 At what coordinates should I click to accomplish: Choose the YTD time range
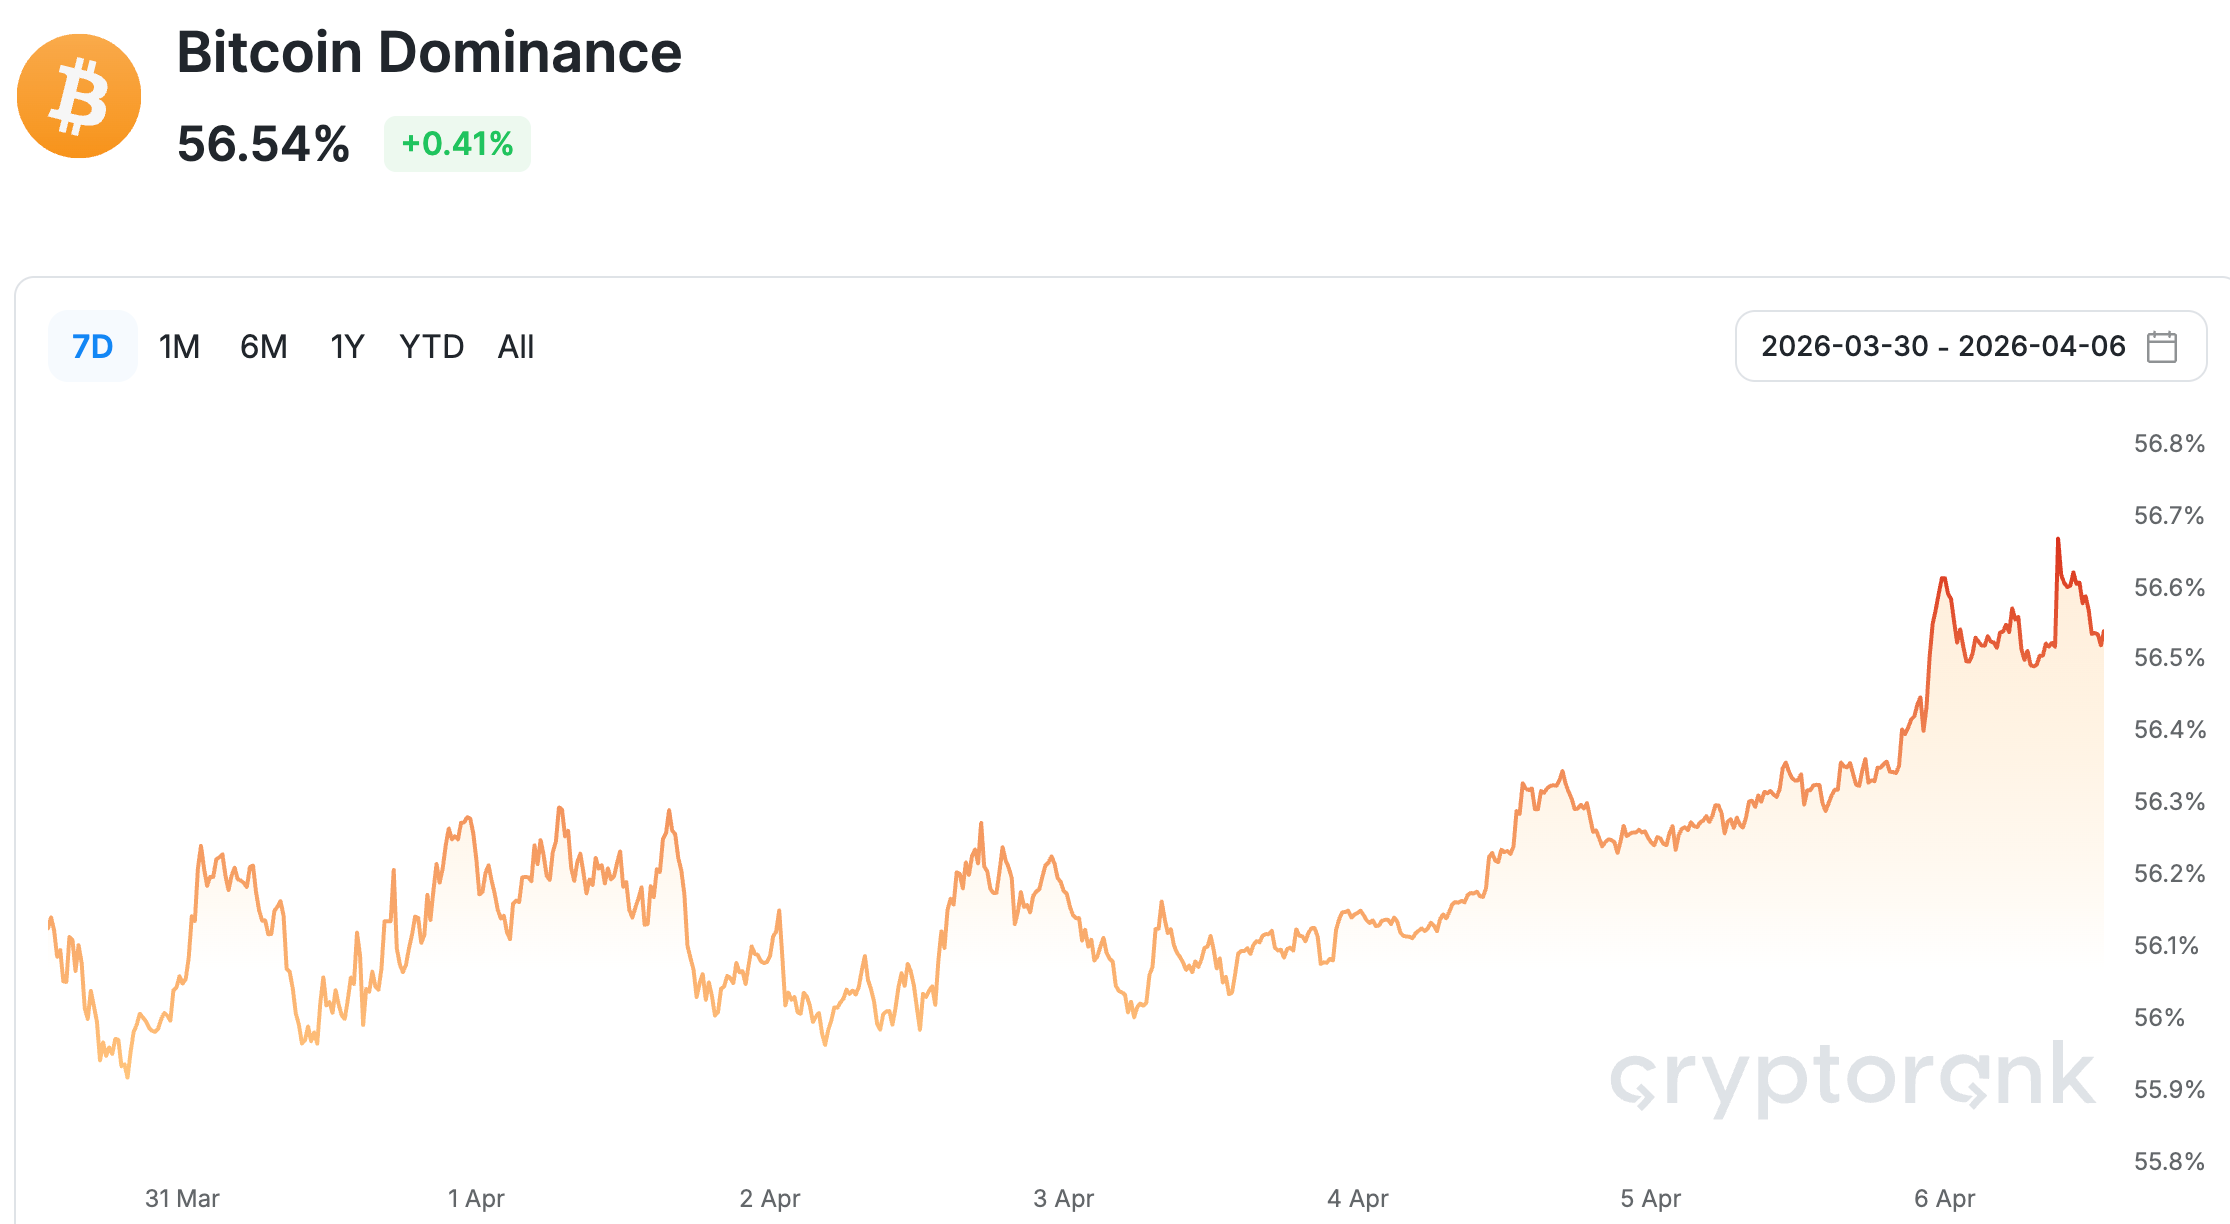(431, 347)
